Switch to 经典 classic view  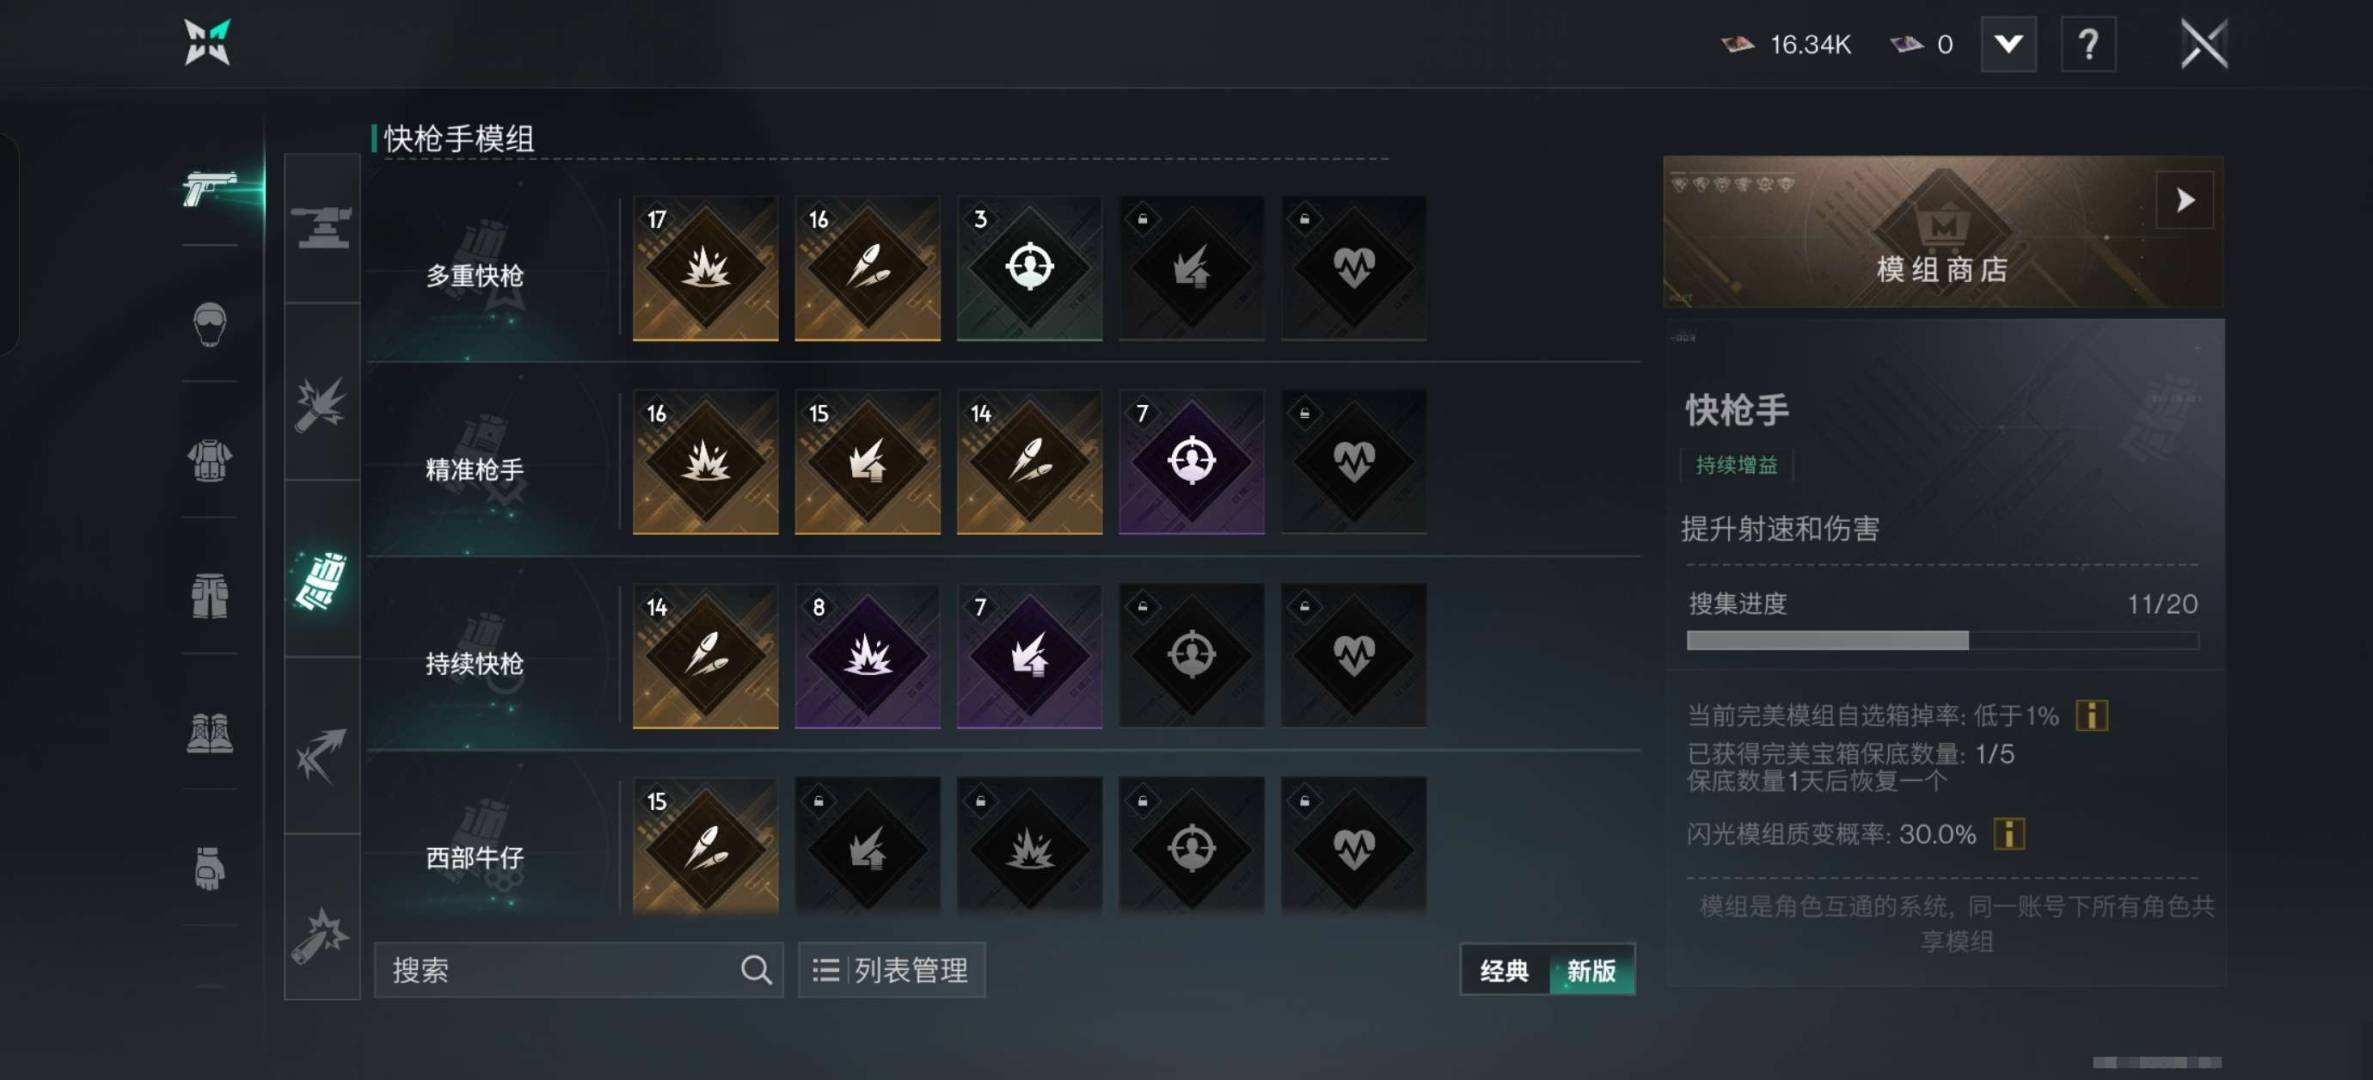(1505, 970)
